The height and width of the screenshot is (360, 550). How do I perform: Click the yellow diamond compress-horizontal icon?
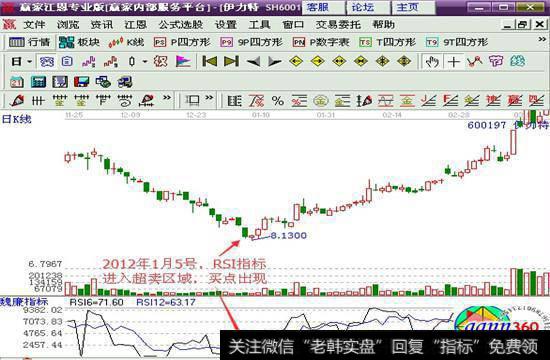tap(361, 62)
